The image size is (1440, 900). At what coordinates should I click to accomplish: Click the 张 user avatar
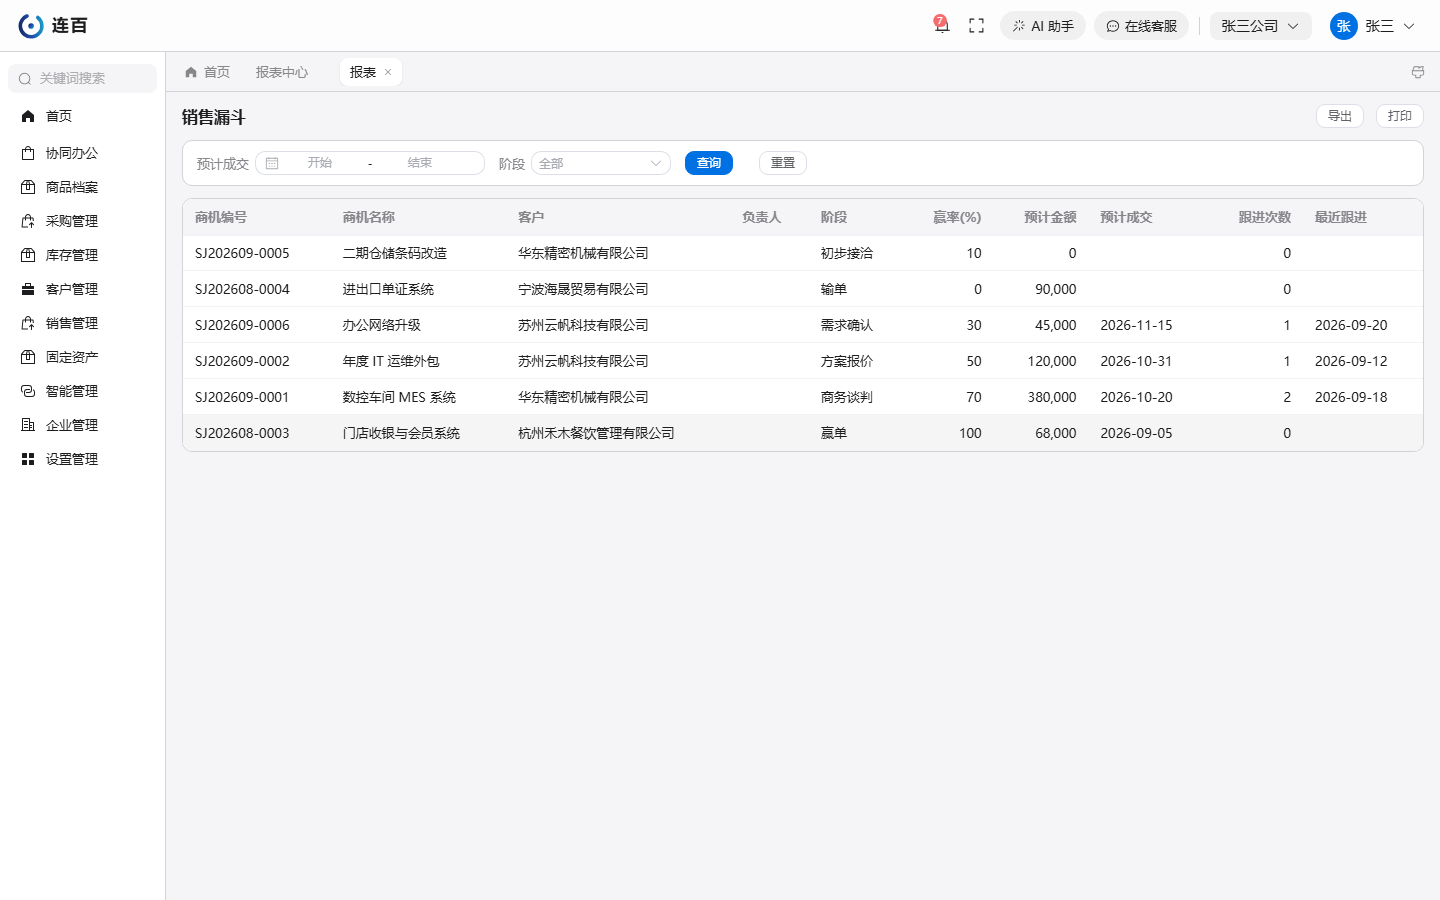click(x=1343, y=26)
